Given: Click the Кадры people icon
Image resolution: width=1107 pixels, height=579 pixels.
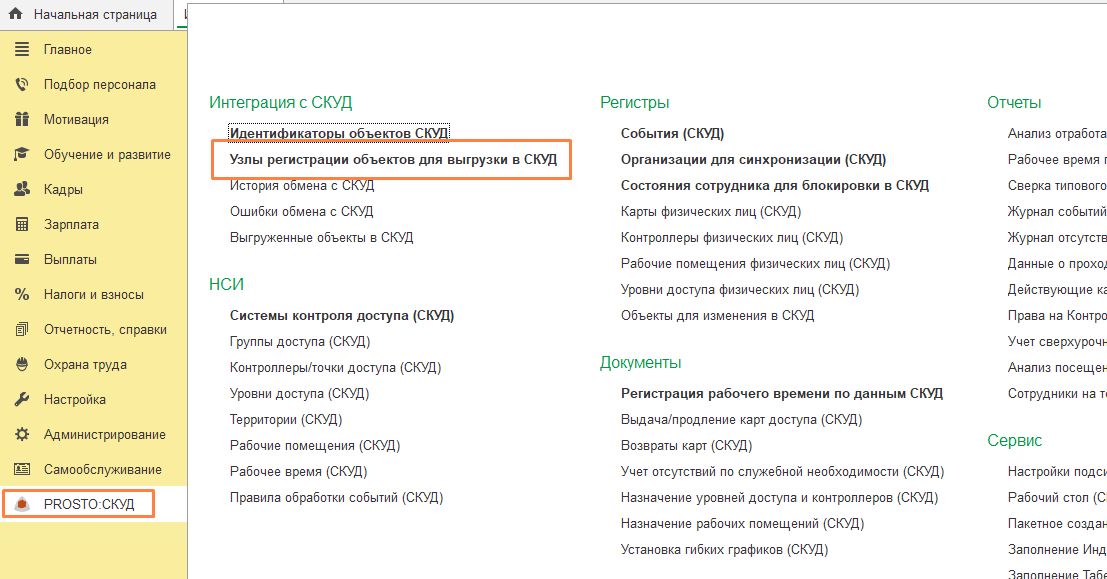Looking at the screenshot, I should pyautogui.click(x=22, y=190).
